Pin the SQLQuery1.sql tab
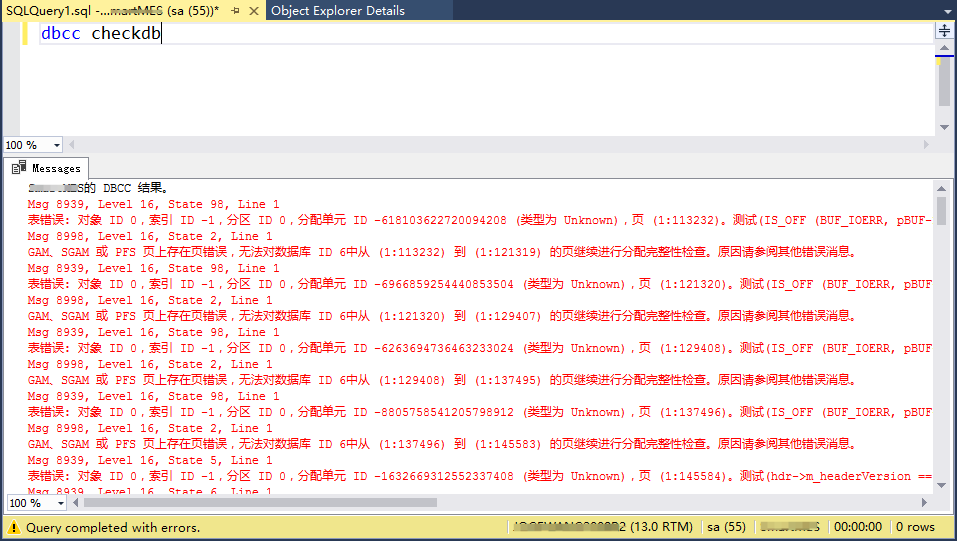Image resolution: width=957 pixels, height=541 pixels. click(235, 10)
